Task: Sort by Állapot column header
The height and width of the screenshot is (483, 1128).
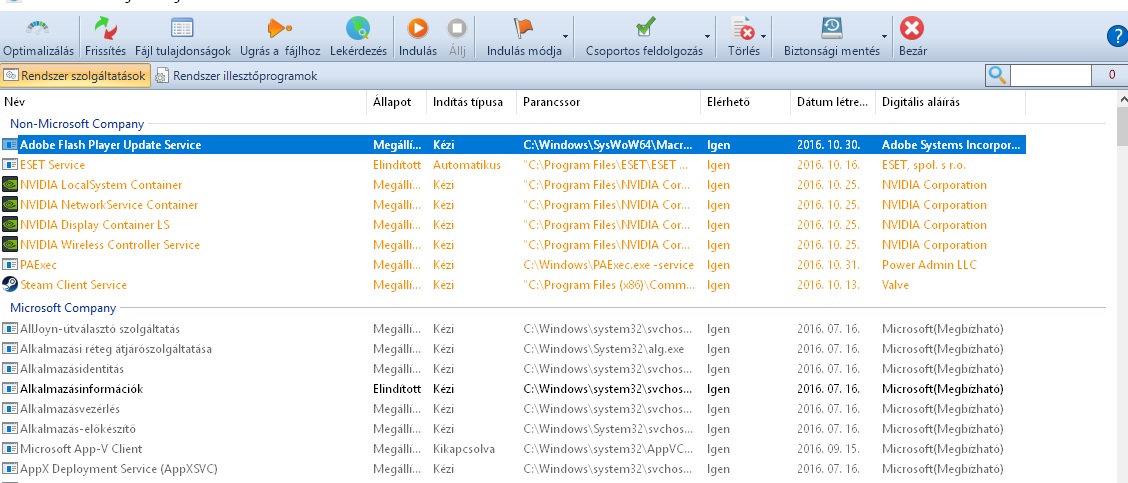Action: (397, 102)
